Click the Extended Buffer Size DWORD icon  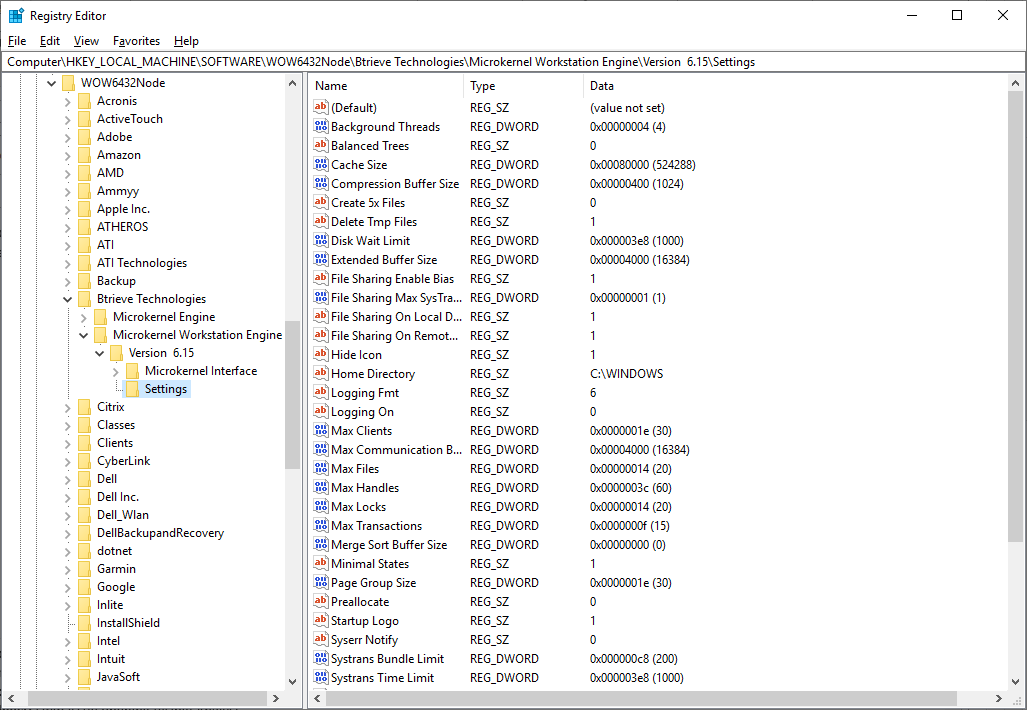point(320,259)
